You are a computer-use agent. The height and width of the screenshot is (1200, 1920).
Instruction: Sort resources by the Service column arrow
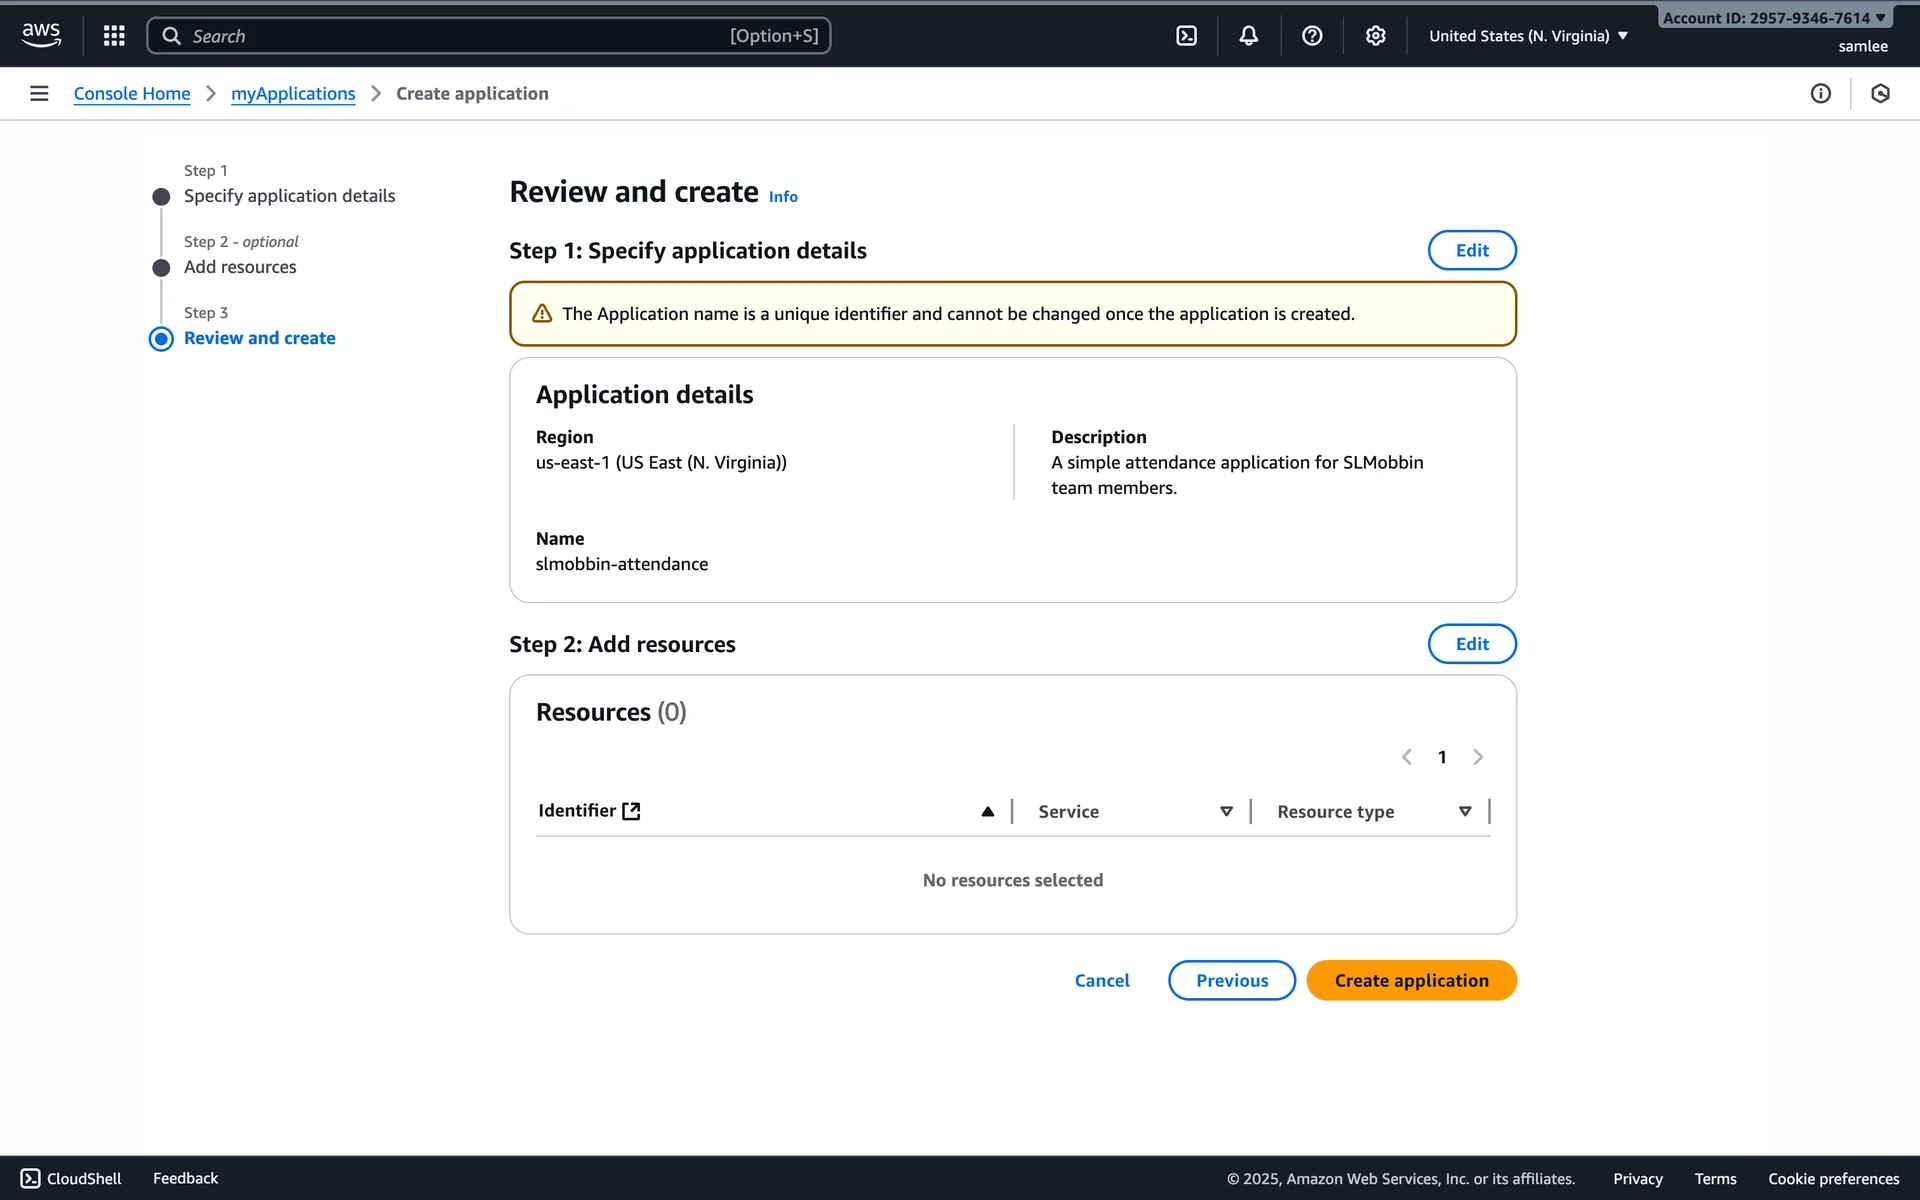click(1226, 811)
